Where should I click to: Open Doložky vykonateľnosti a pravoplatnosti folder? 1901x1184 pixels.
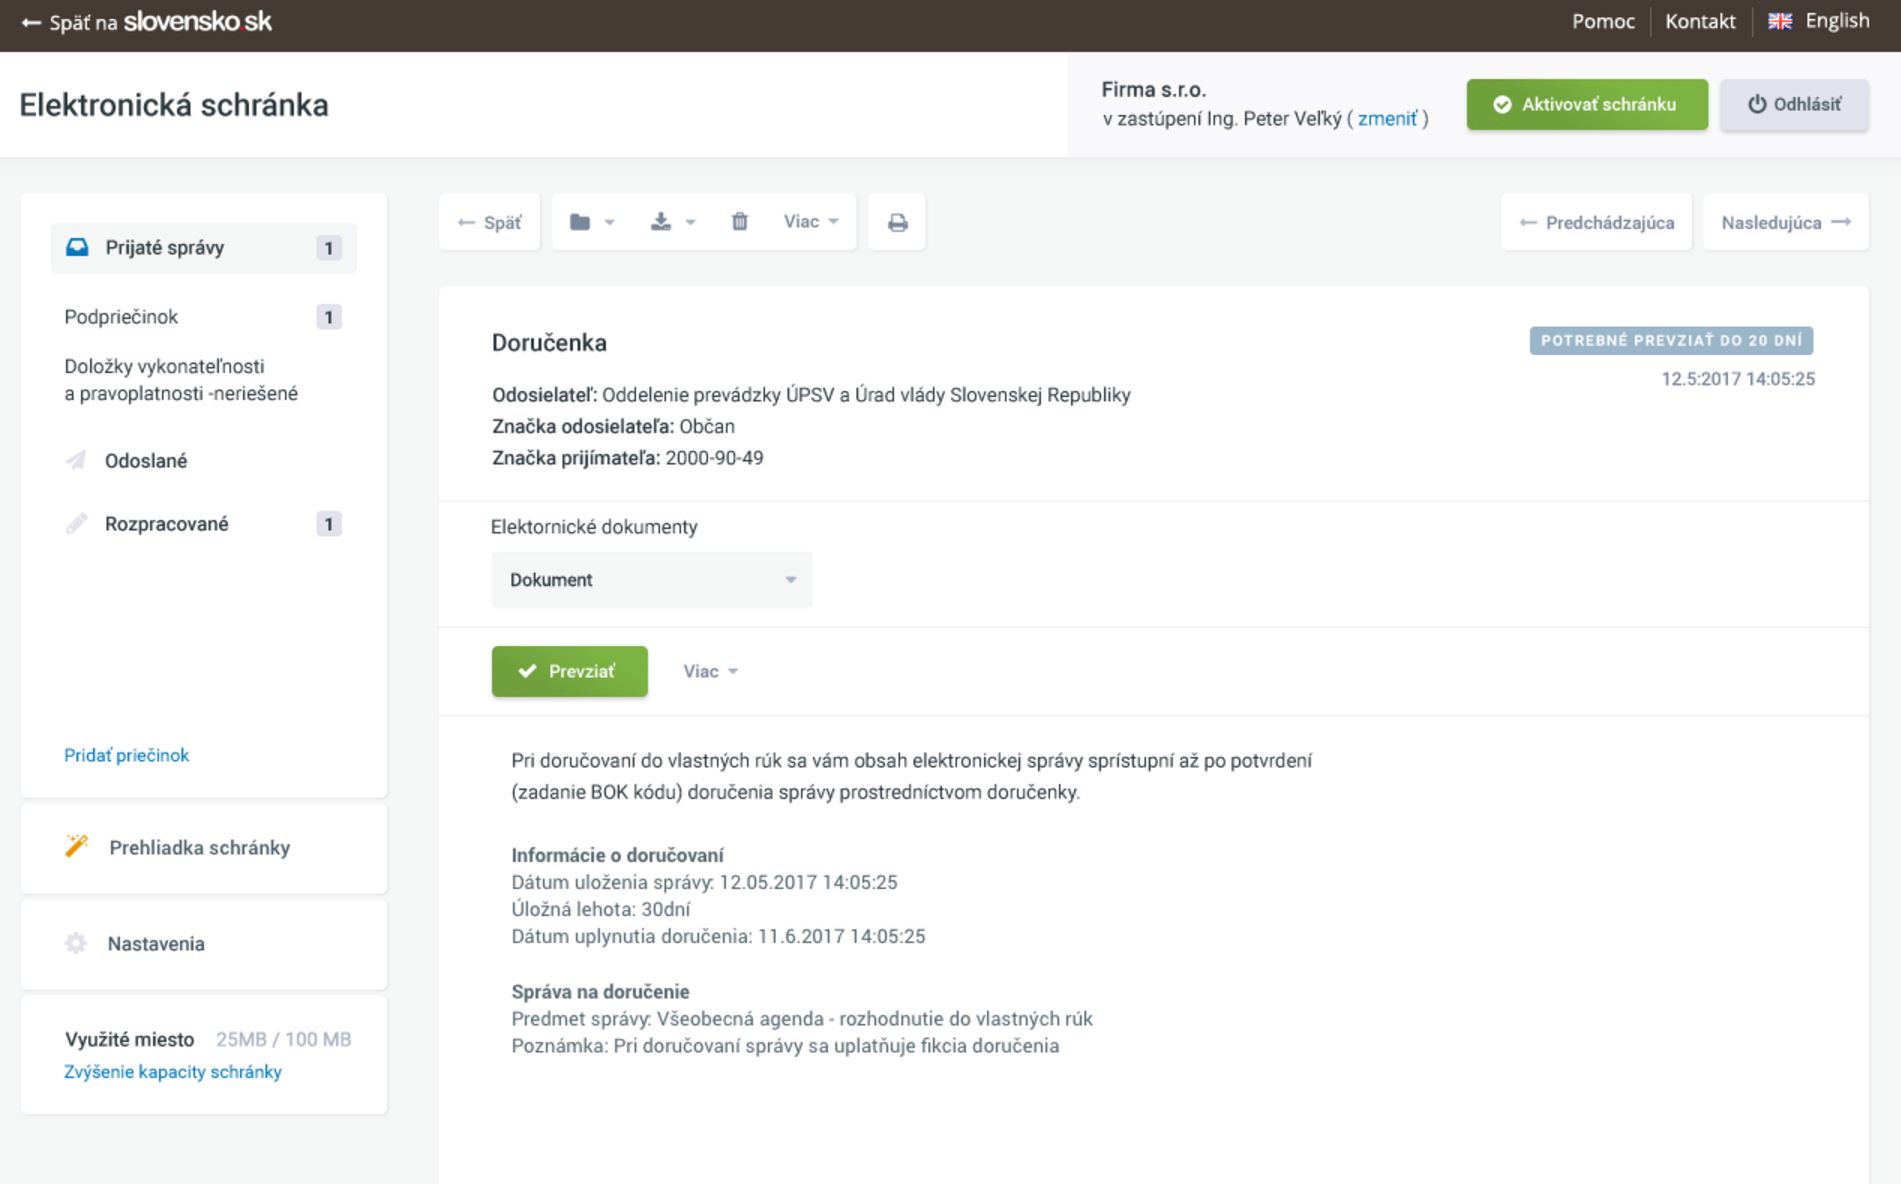tap(181, 380)
